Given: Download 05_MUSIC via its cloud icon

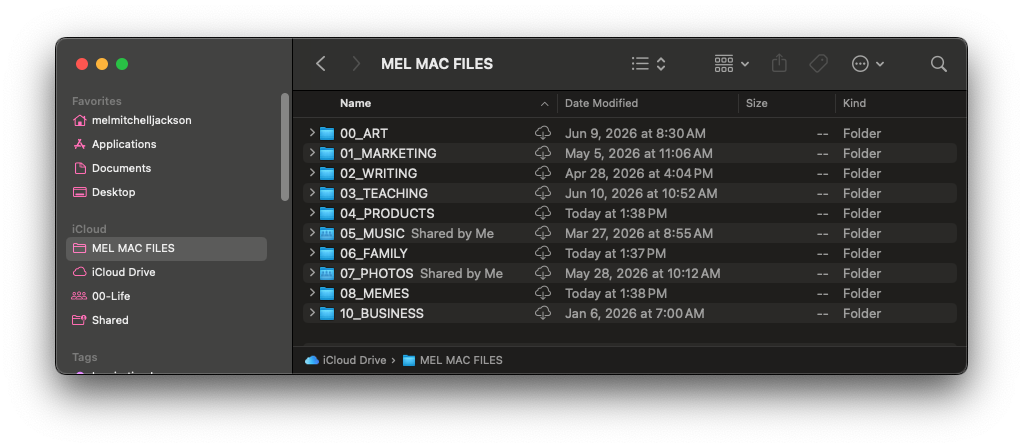Looking at the screenshot, I should (543, 233).
